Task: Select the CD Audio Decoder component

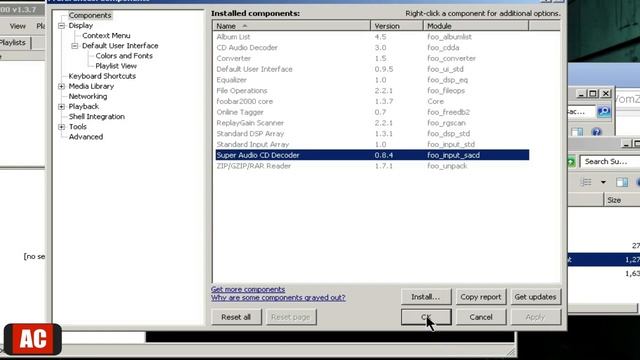Action: coord(372,47)
